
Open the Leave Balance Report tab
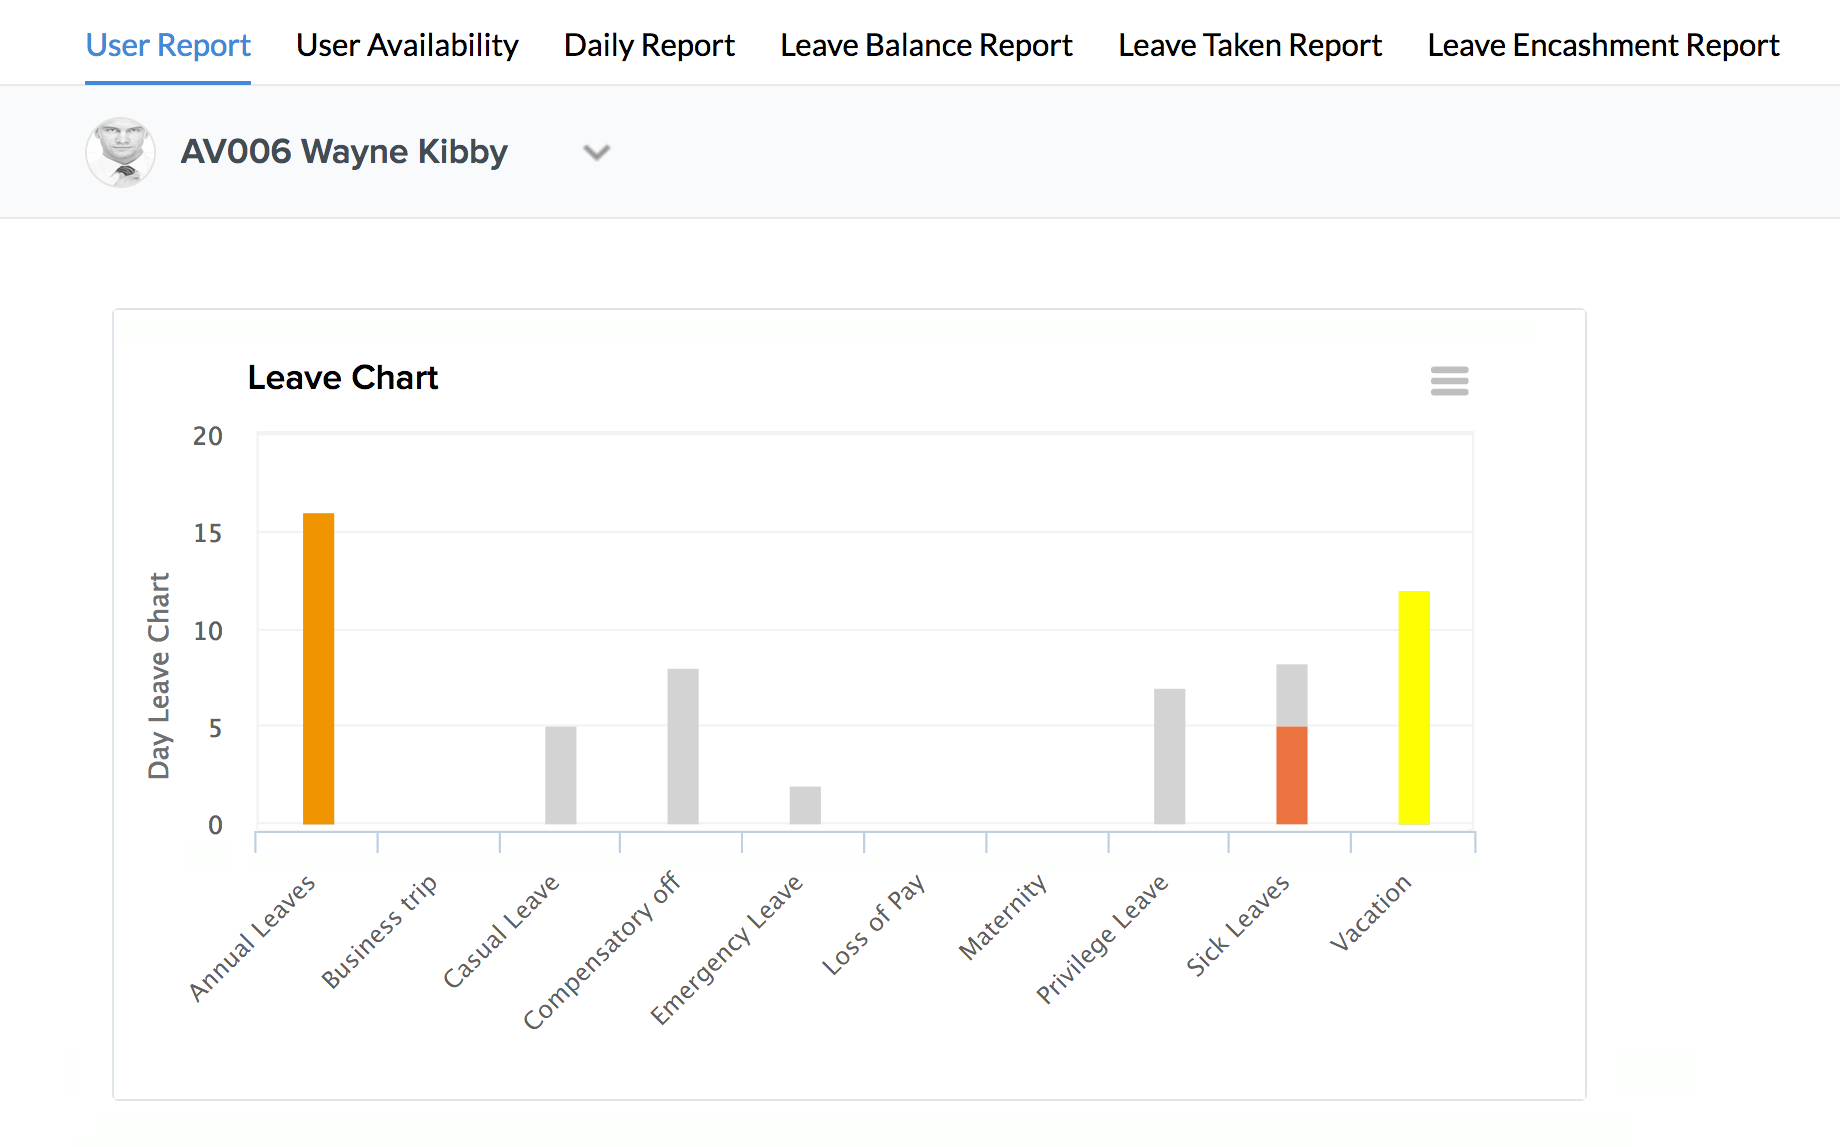coord(926,46)
